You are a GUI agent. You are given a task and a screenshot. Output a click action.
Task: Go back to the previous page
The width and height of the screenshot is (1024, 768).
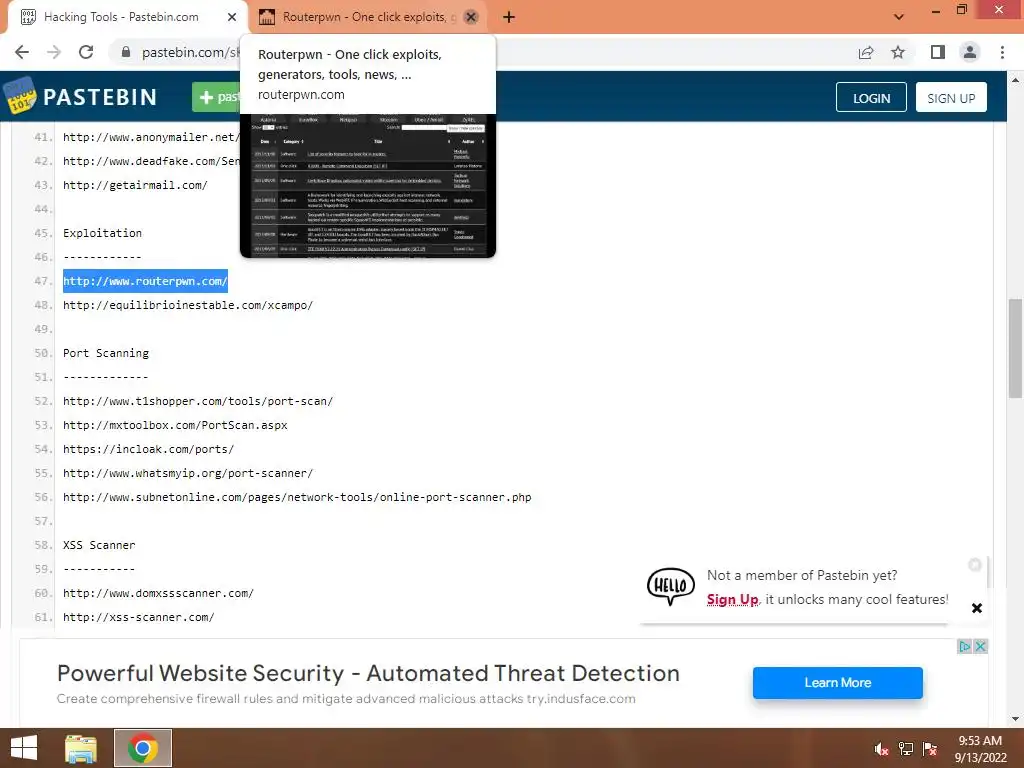[22, 52]
